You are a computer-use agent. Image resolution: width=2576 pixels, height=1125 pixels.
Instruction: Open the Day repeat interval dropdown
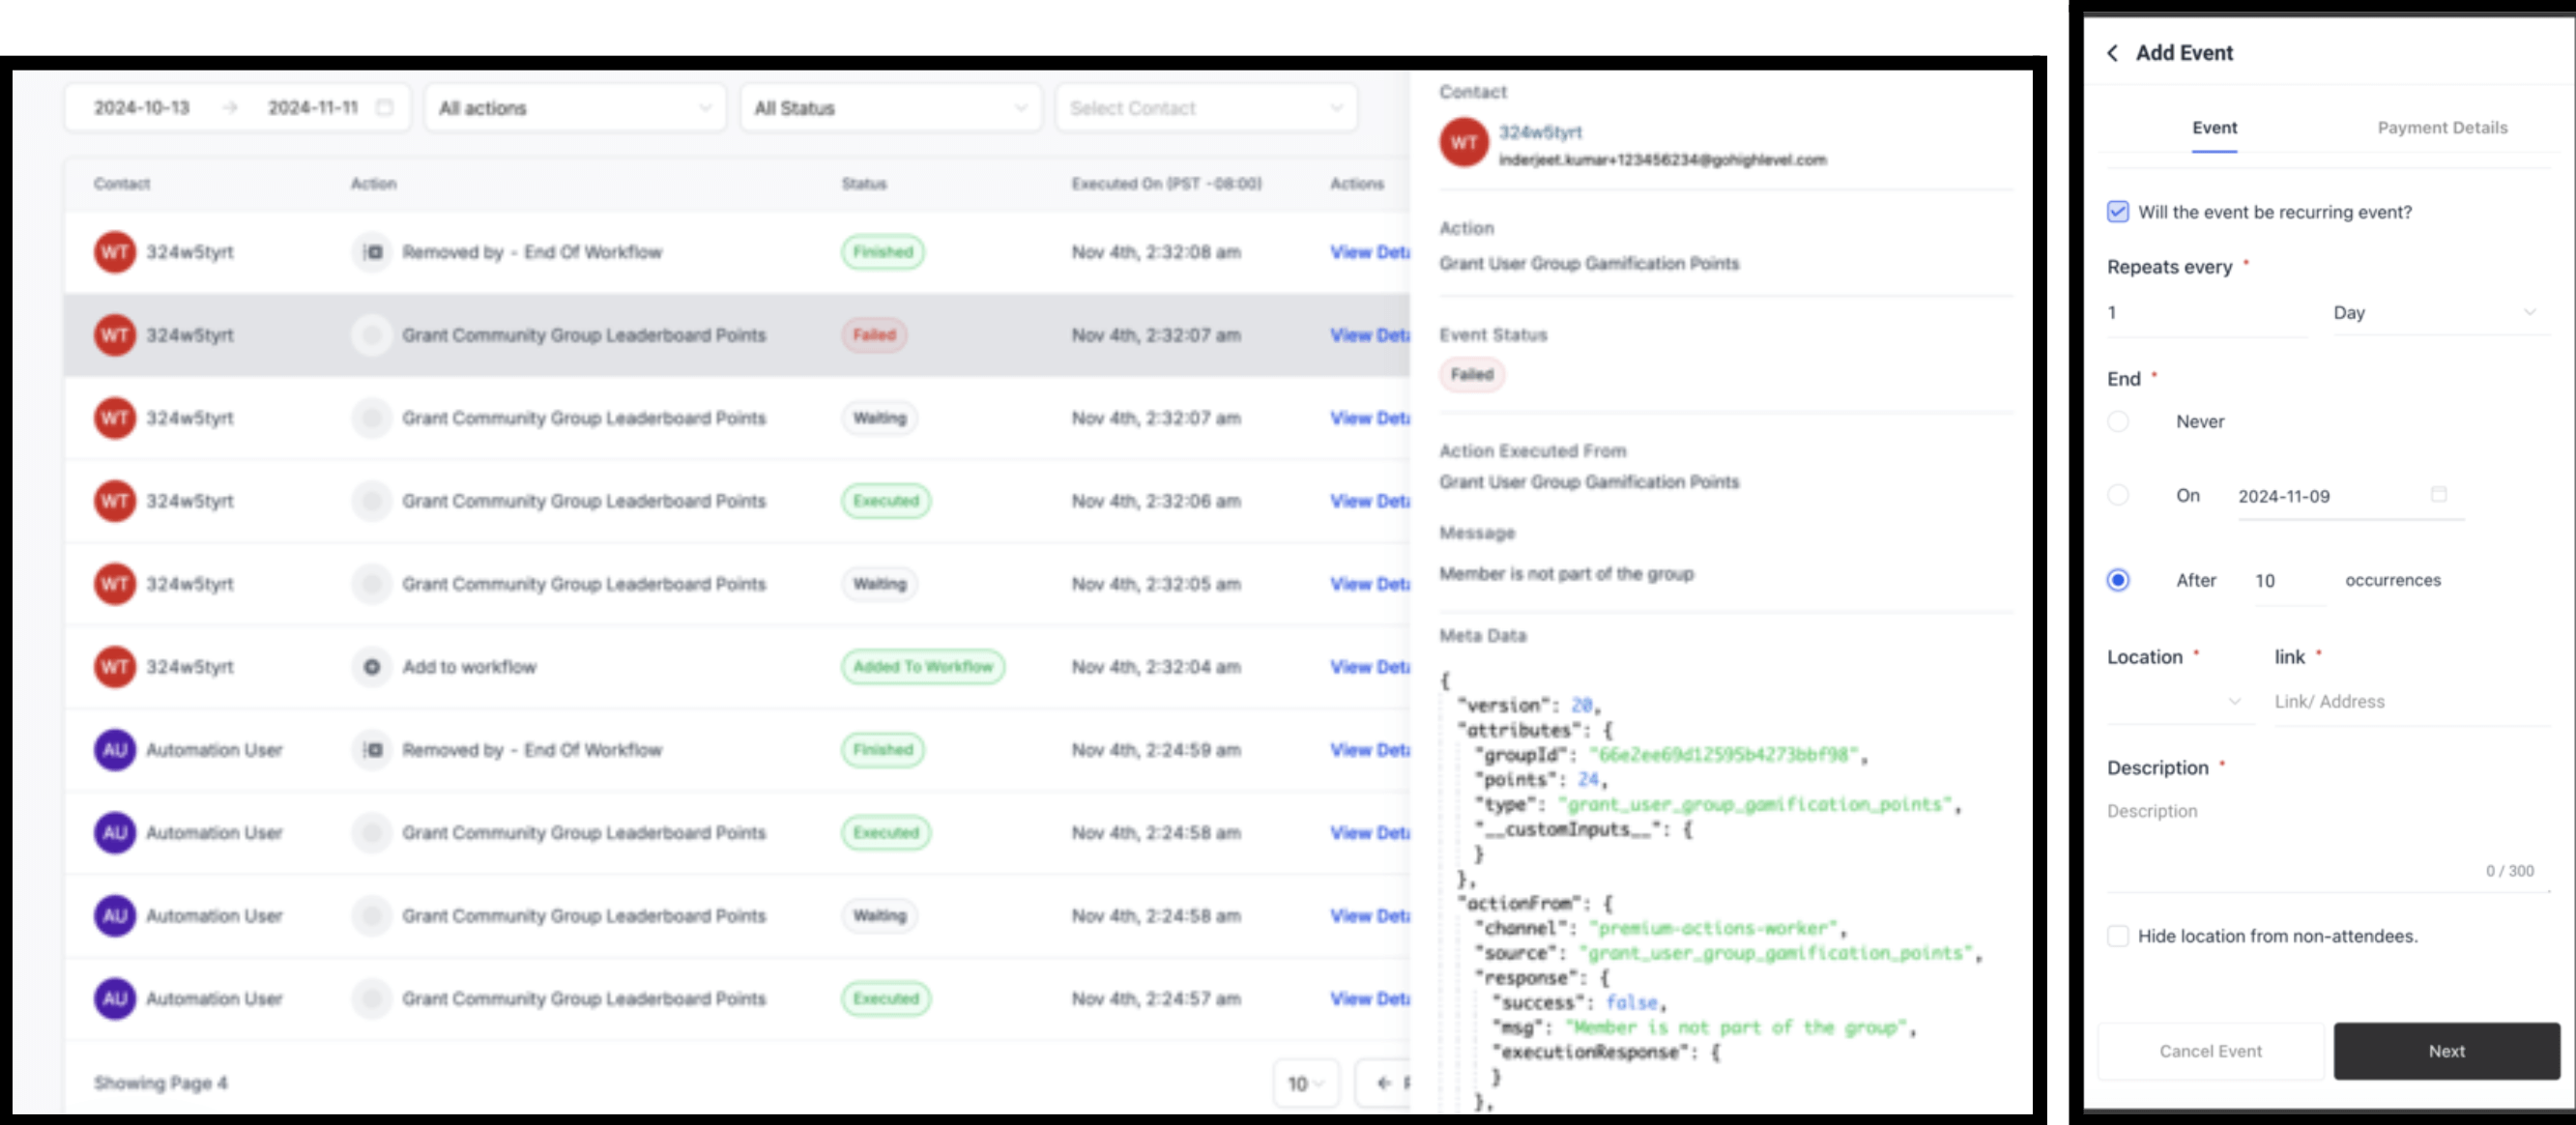[x=2434, y=313]
